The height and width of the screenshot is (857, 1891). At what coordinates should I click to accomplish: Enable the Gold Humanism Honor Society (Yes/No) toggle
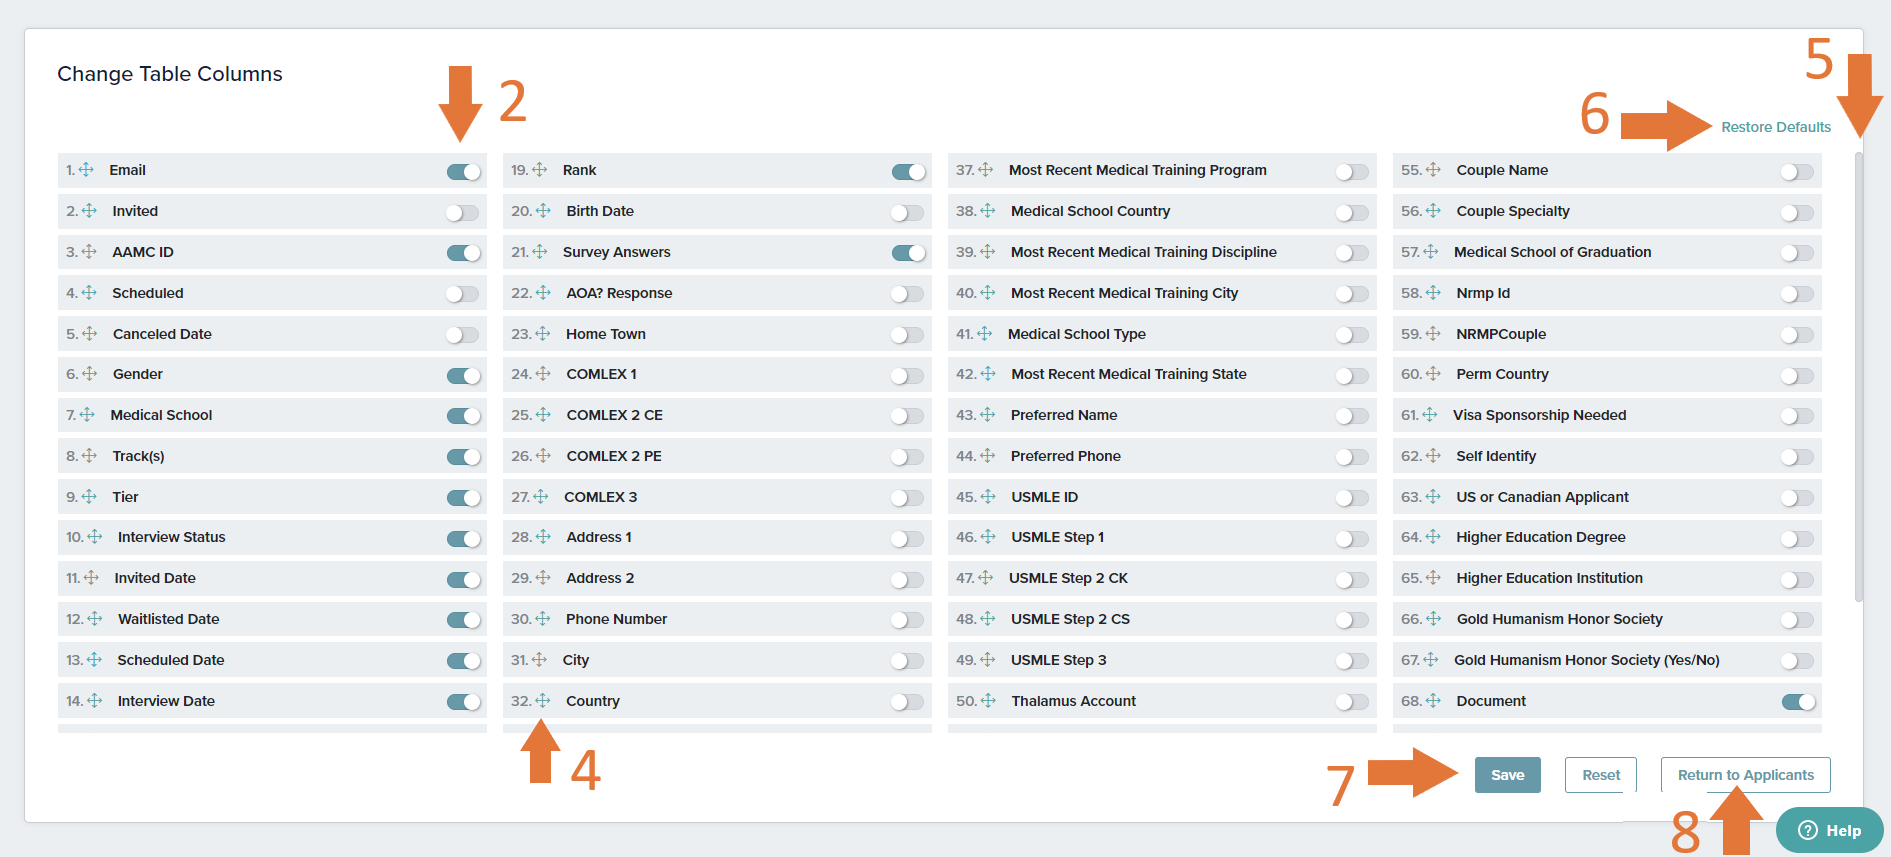pyautogui.click(x=1797, y=661)
